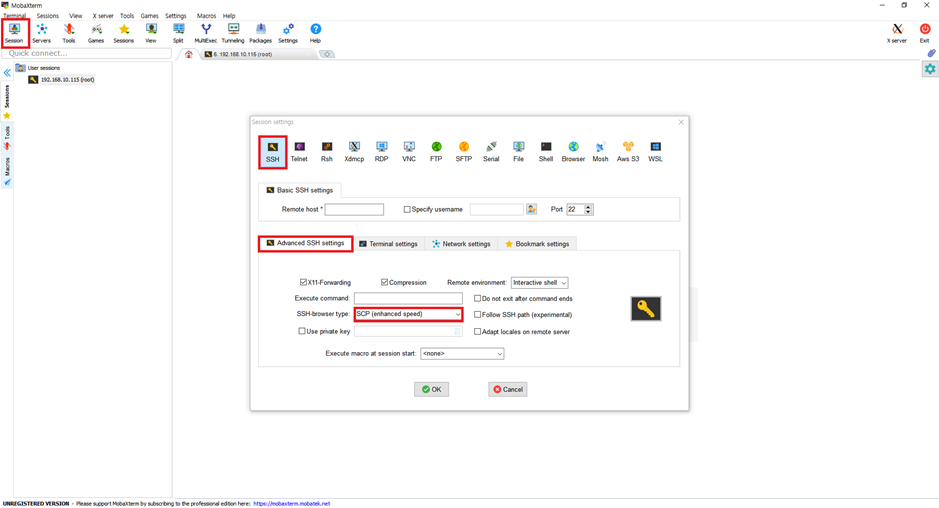939x508 pixels.
Task: Open the Settings toolbar icon
Action: [288, 33]
